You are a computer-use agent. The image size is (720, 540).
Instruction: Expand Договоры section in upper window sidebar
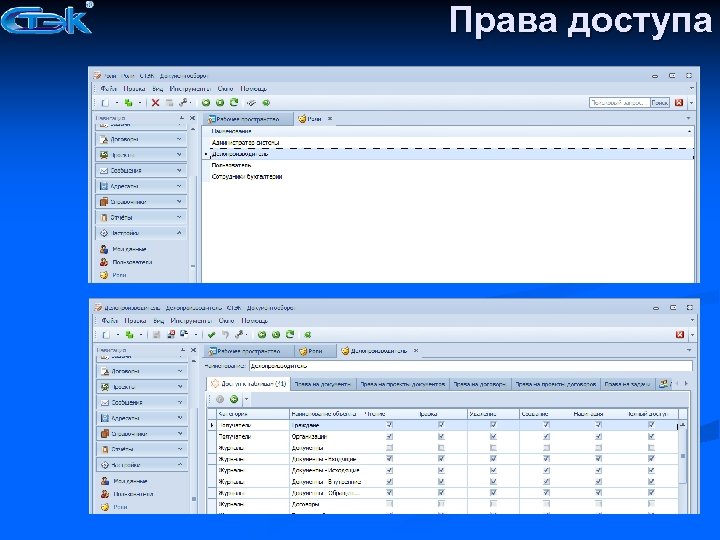141,139
